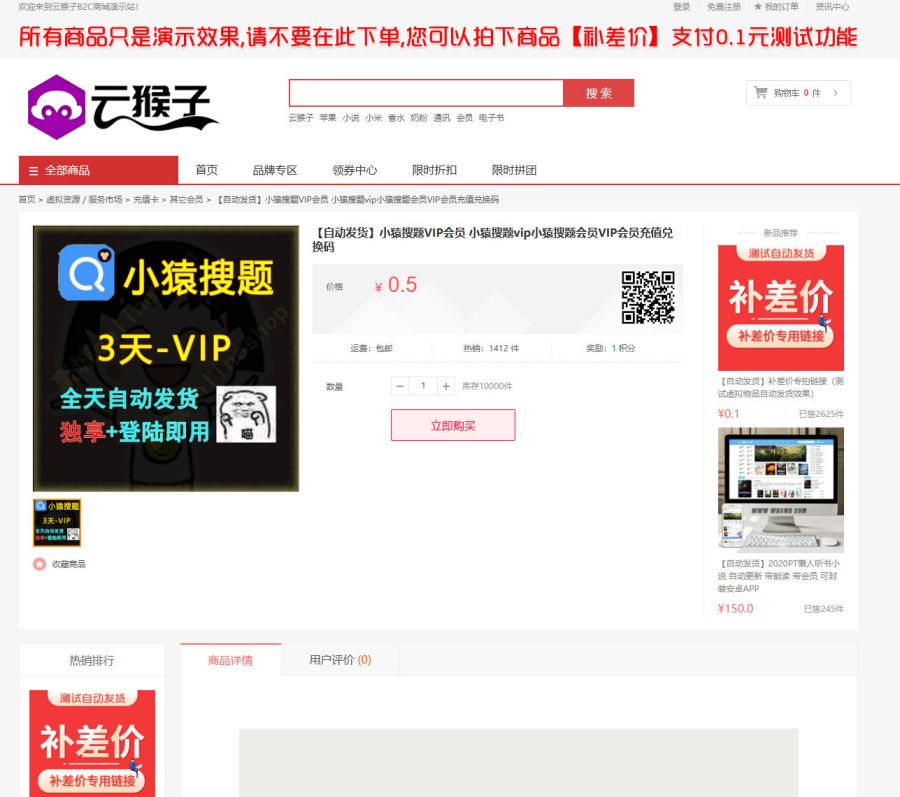Click the 登录 login link

(684, 7)
